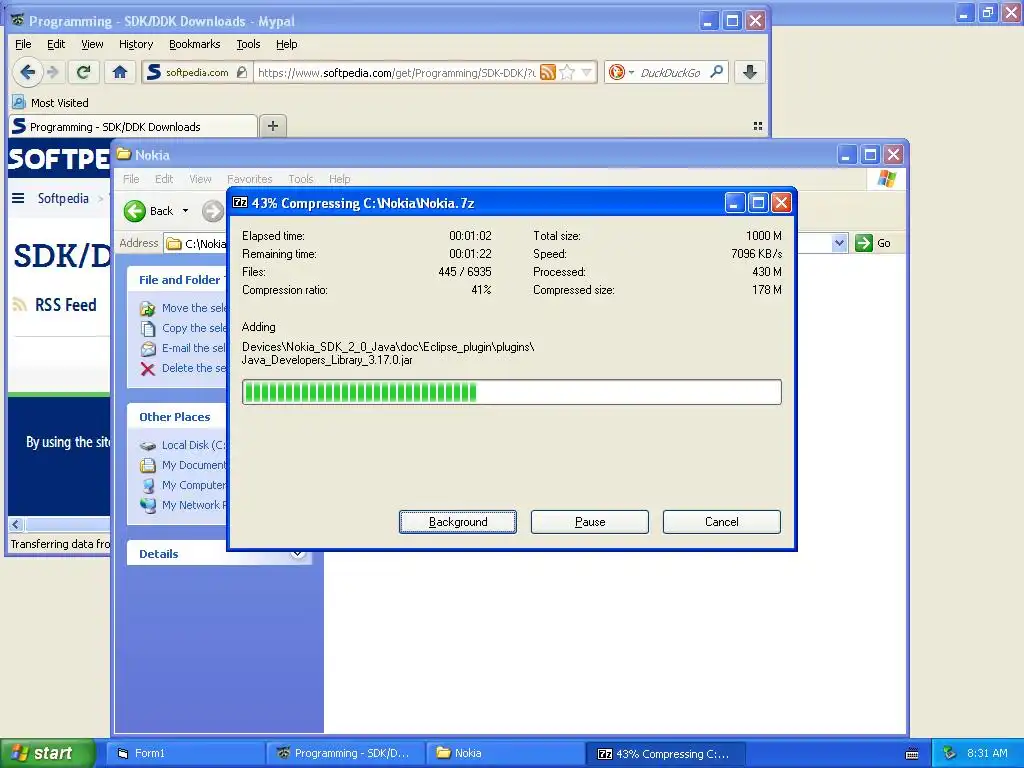The height and width of the screenshot is (768, 1024).
Task: Go forward in Mypal browser
Action: [x=54, y=72]
